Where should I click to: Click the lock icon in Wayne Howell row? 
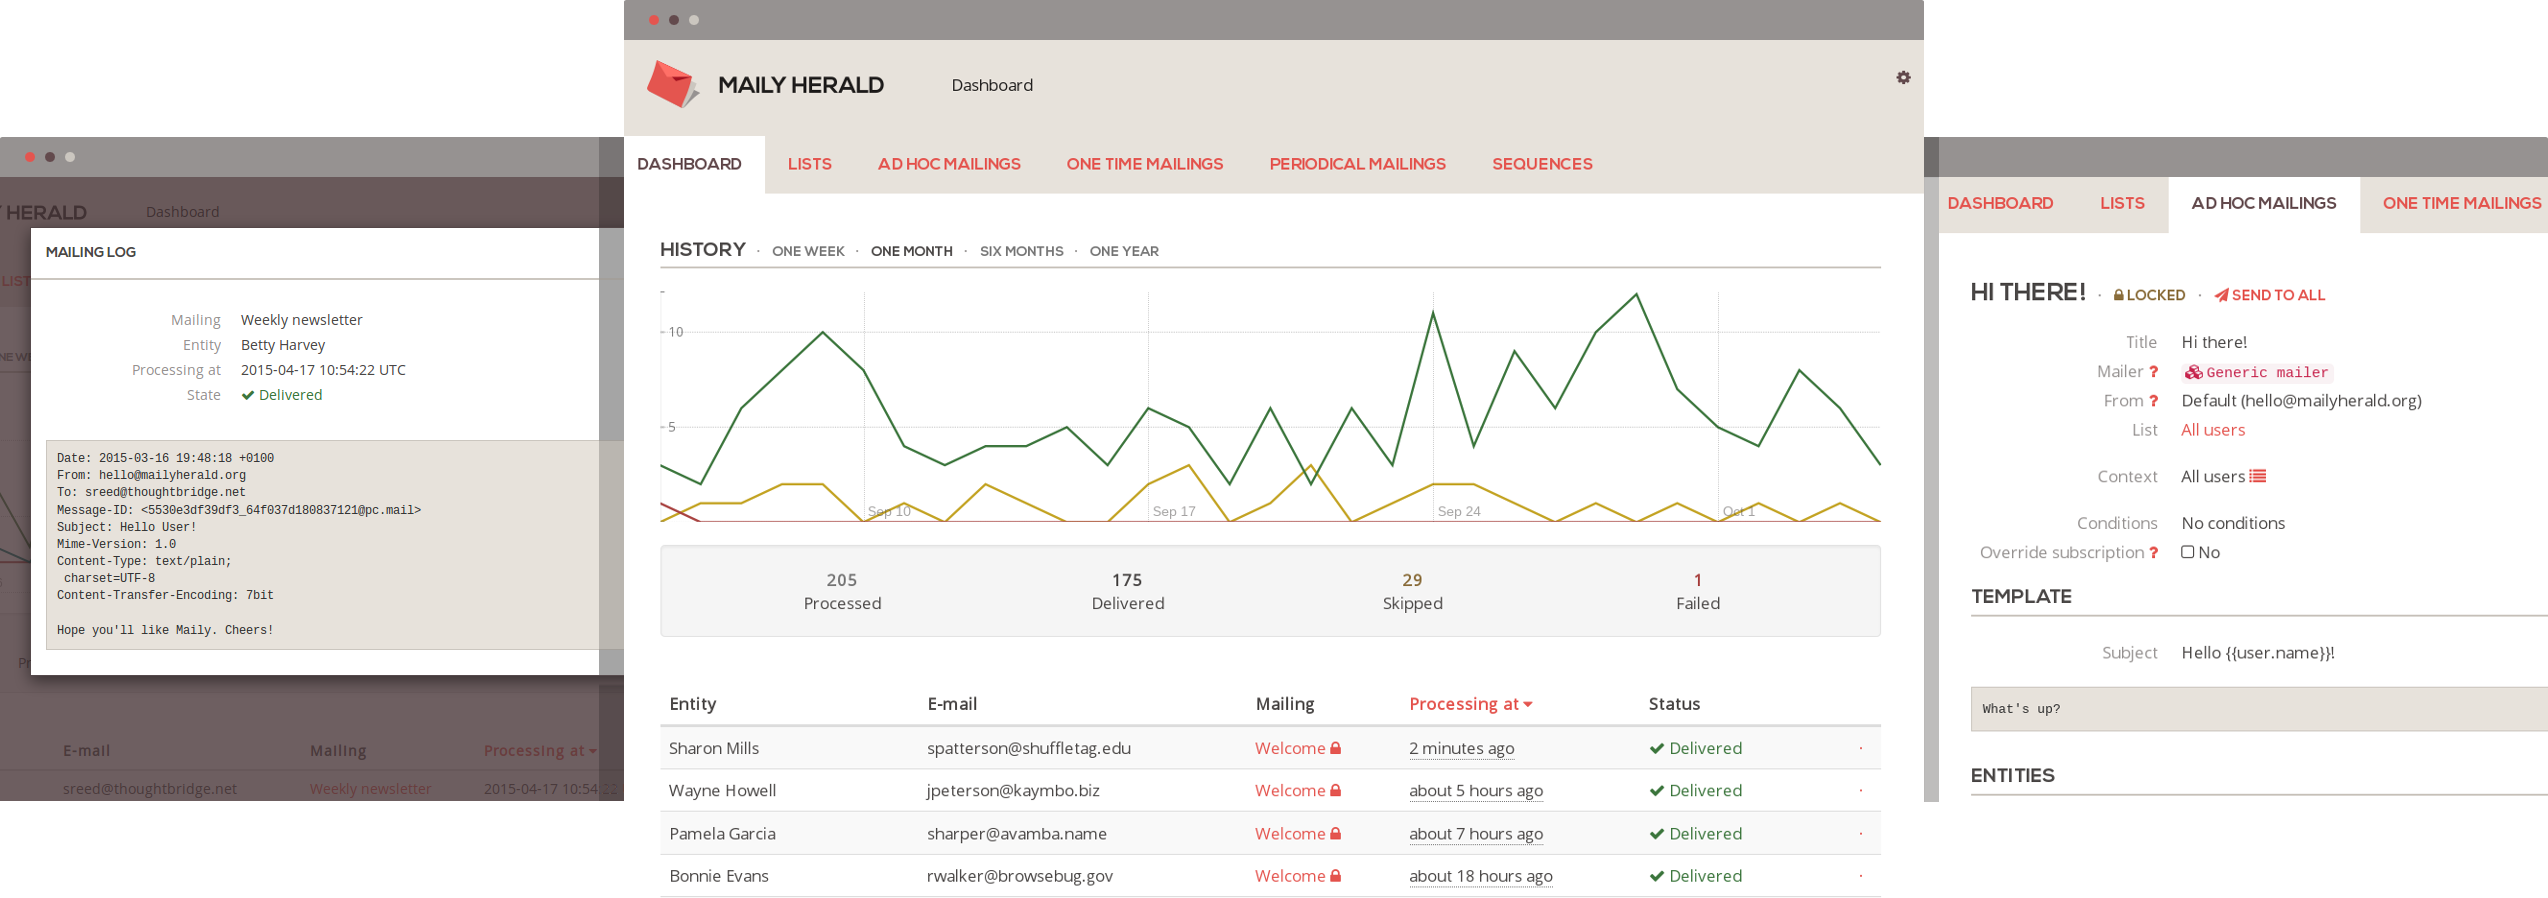(x=1335, y=790)
